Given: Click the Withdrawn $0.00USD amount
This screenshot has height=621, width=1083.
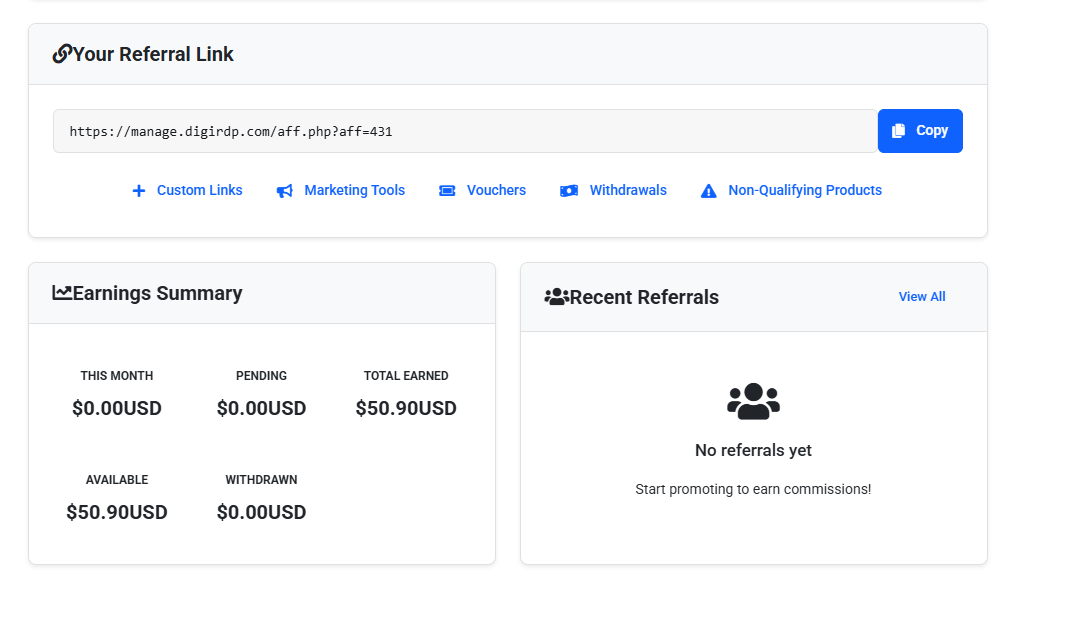Looking at the screenshot, I should (x=261, y=512).
